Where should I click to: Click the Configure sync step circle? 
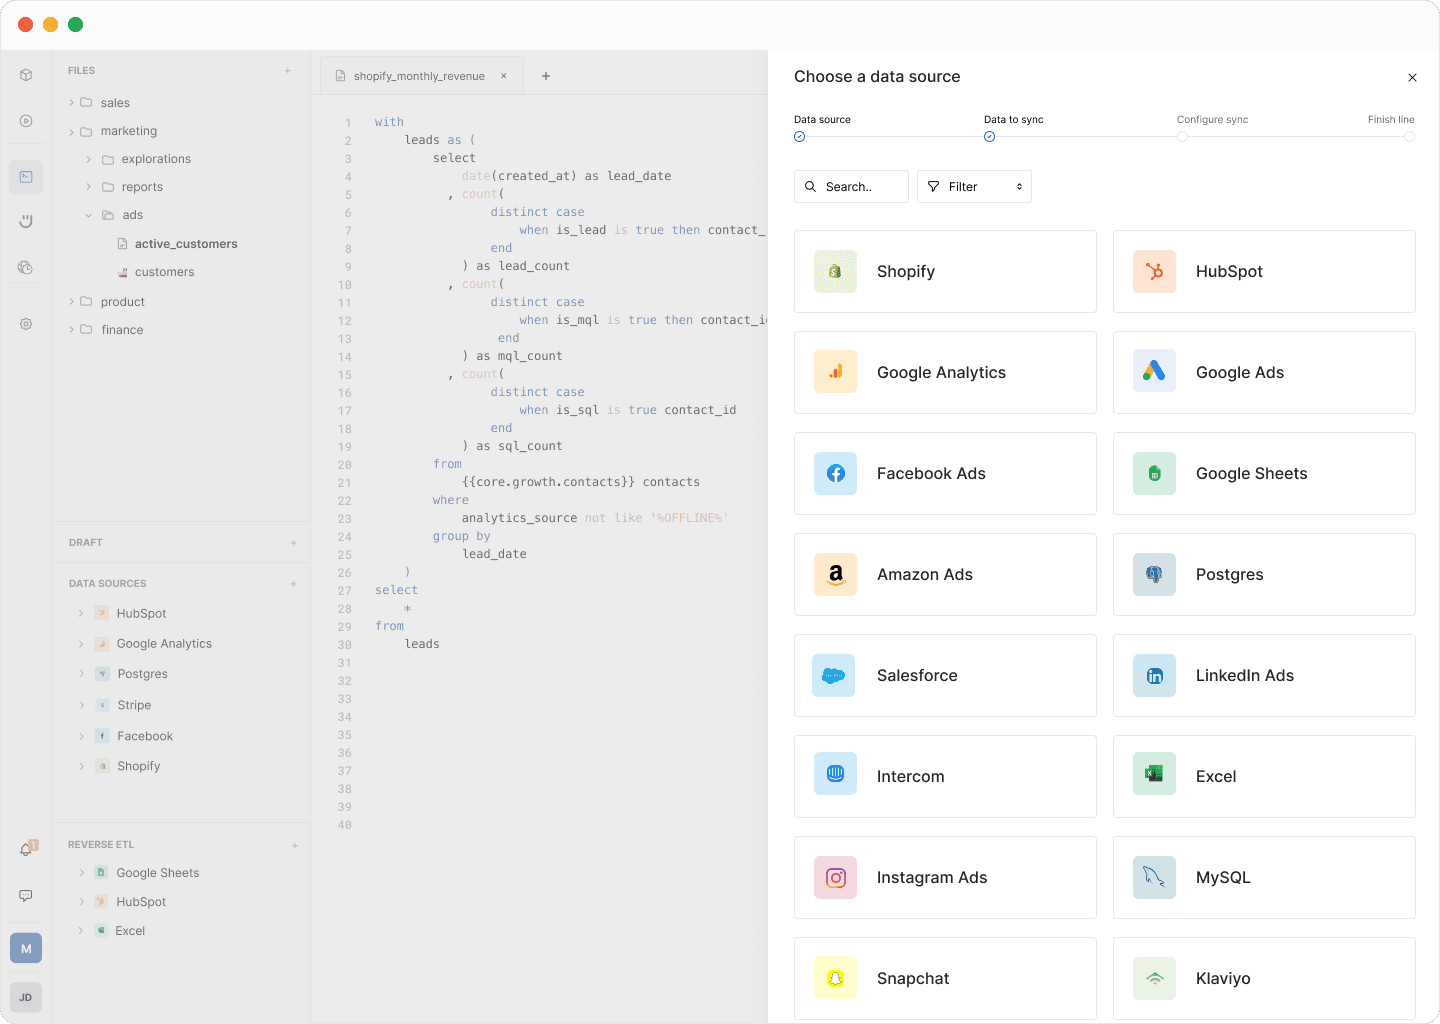tap(1182, 137)
